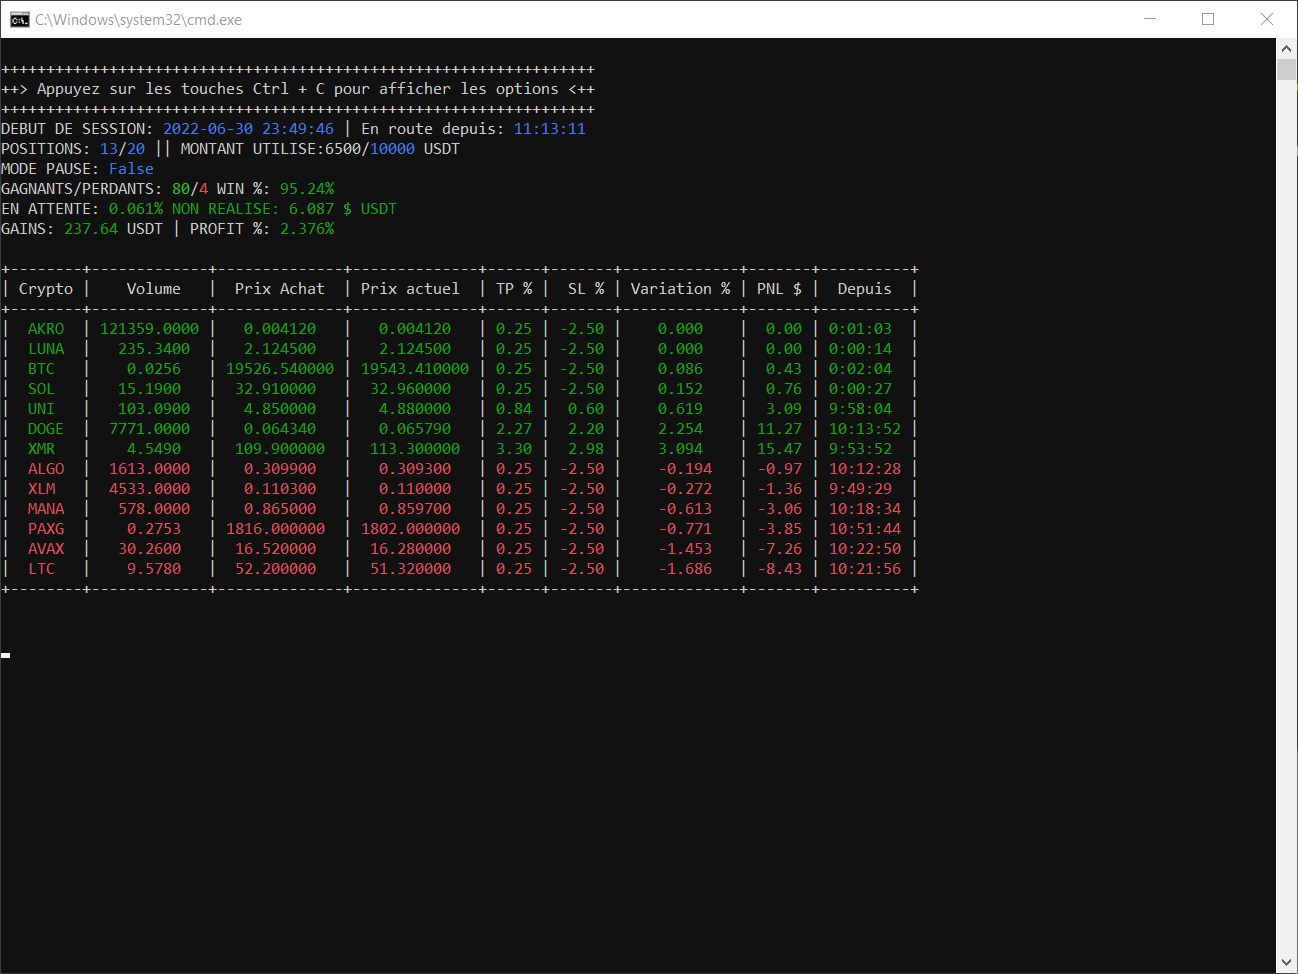Minimize the command prompt window
1298x974 pixels.
pyautogui.click(x=1150, y=19)
